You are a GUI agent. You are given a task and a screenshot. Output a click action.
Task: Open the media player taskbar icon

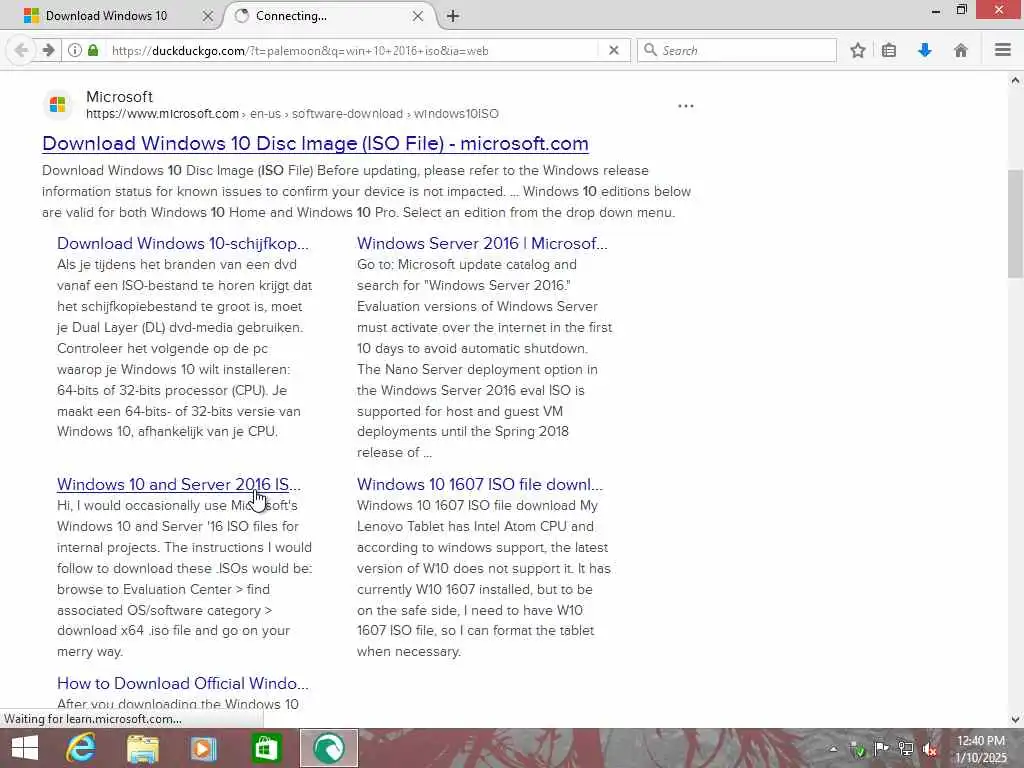pyautogui.click(x=204, y=748)
